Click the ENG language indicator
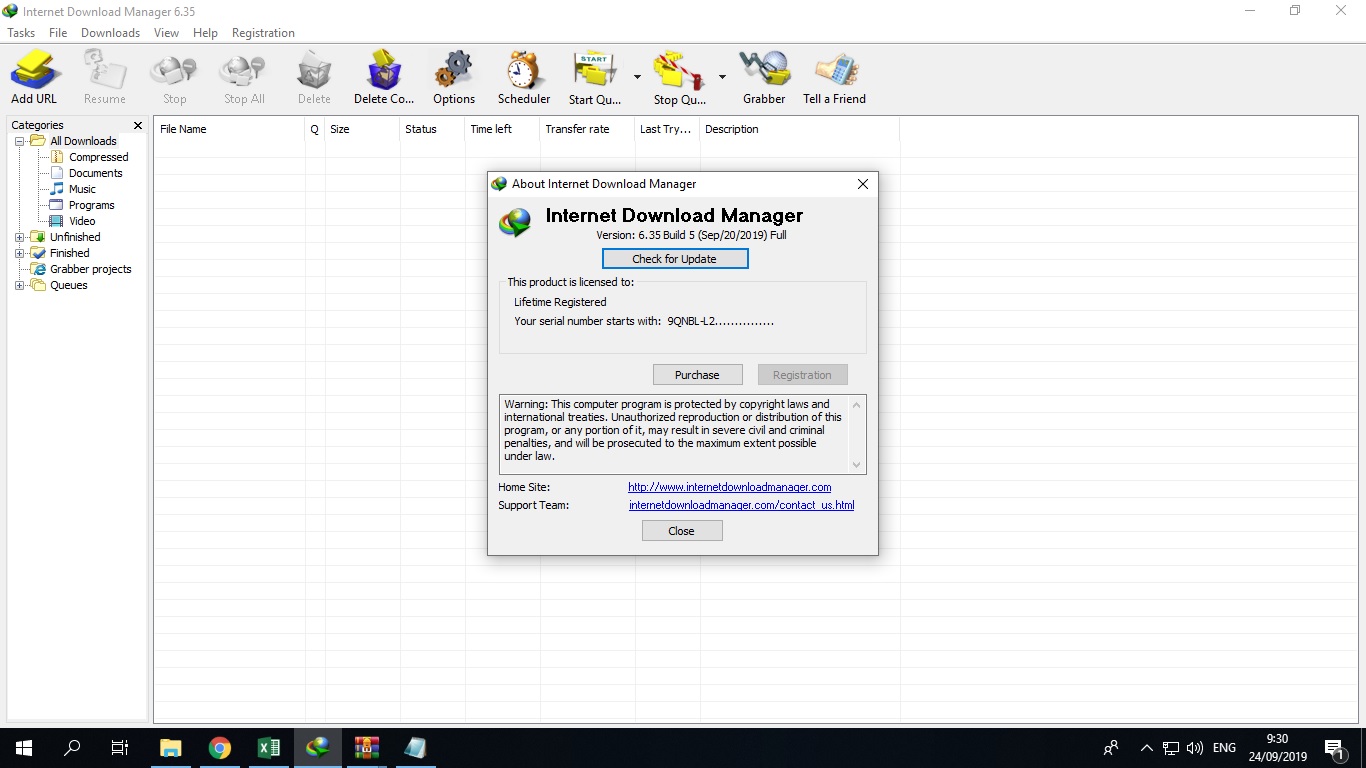The width and height of the screenshot is (1366, 768). coord(1224,748)
